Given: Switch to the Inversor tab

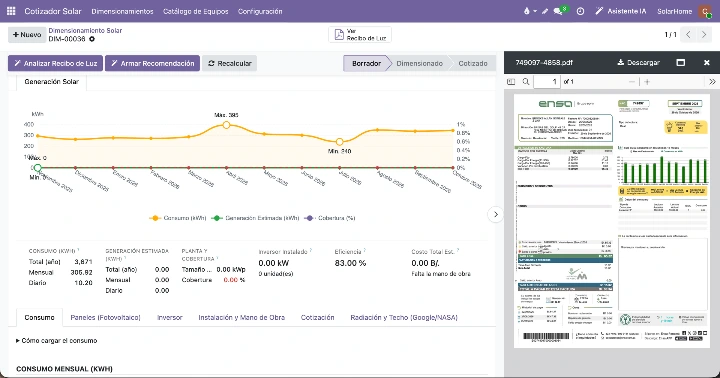Looking at the screenshot, I should (169, 317).
